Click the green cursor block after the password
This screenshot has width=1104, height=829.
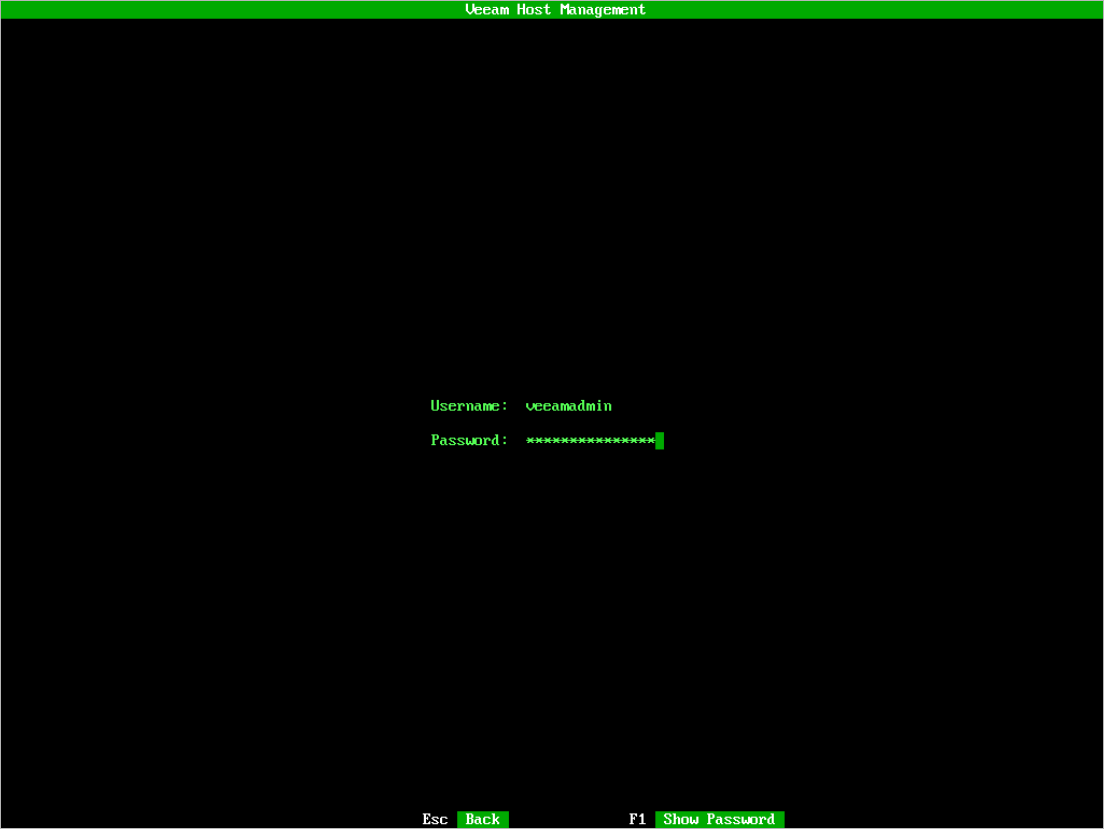660,441
